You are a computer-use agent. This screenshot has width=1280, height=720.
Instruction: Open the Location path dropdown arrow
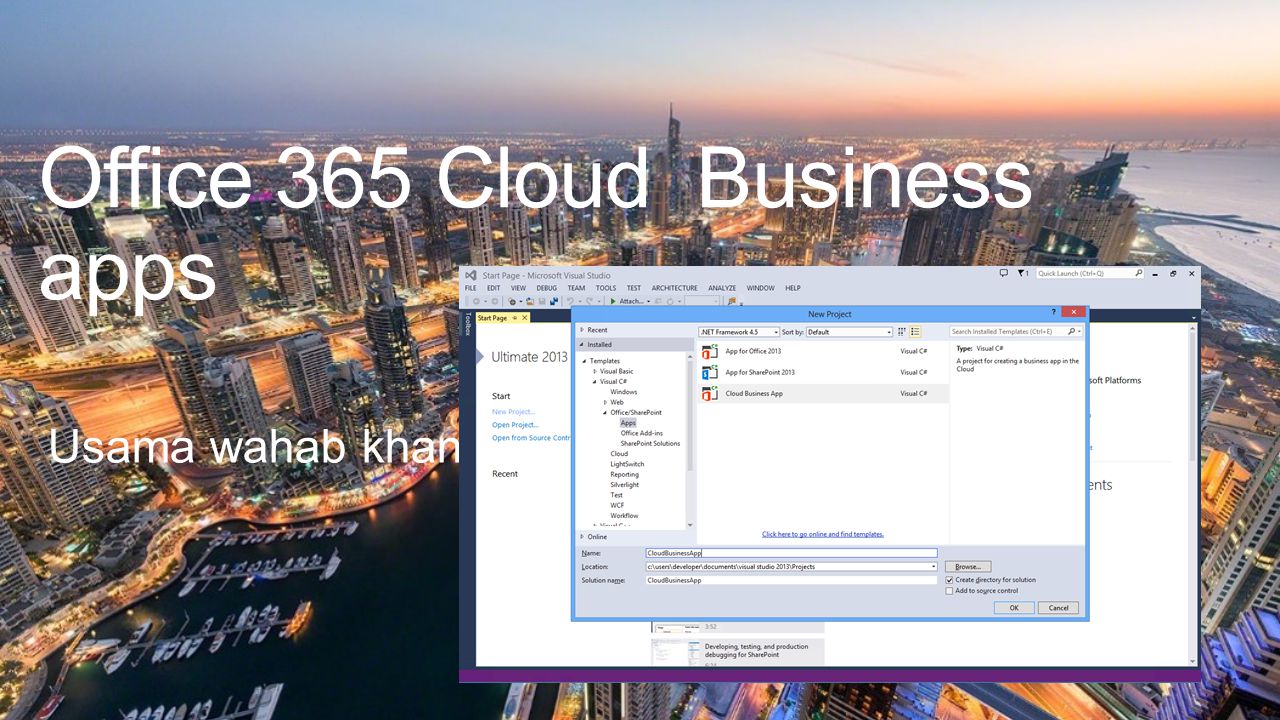[933, 567]
